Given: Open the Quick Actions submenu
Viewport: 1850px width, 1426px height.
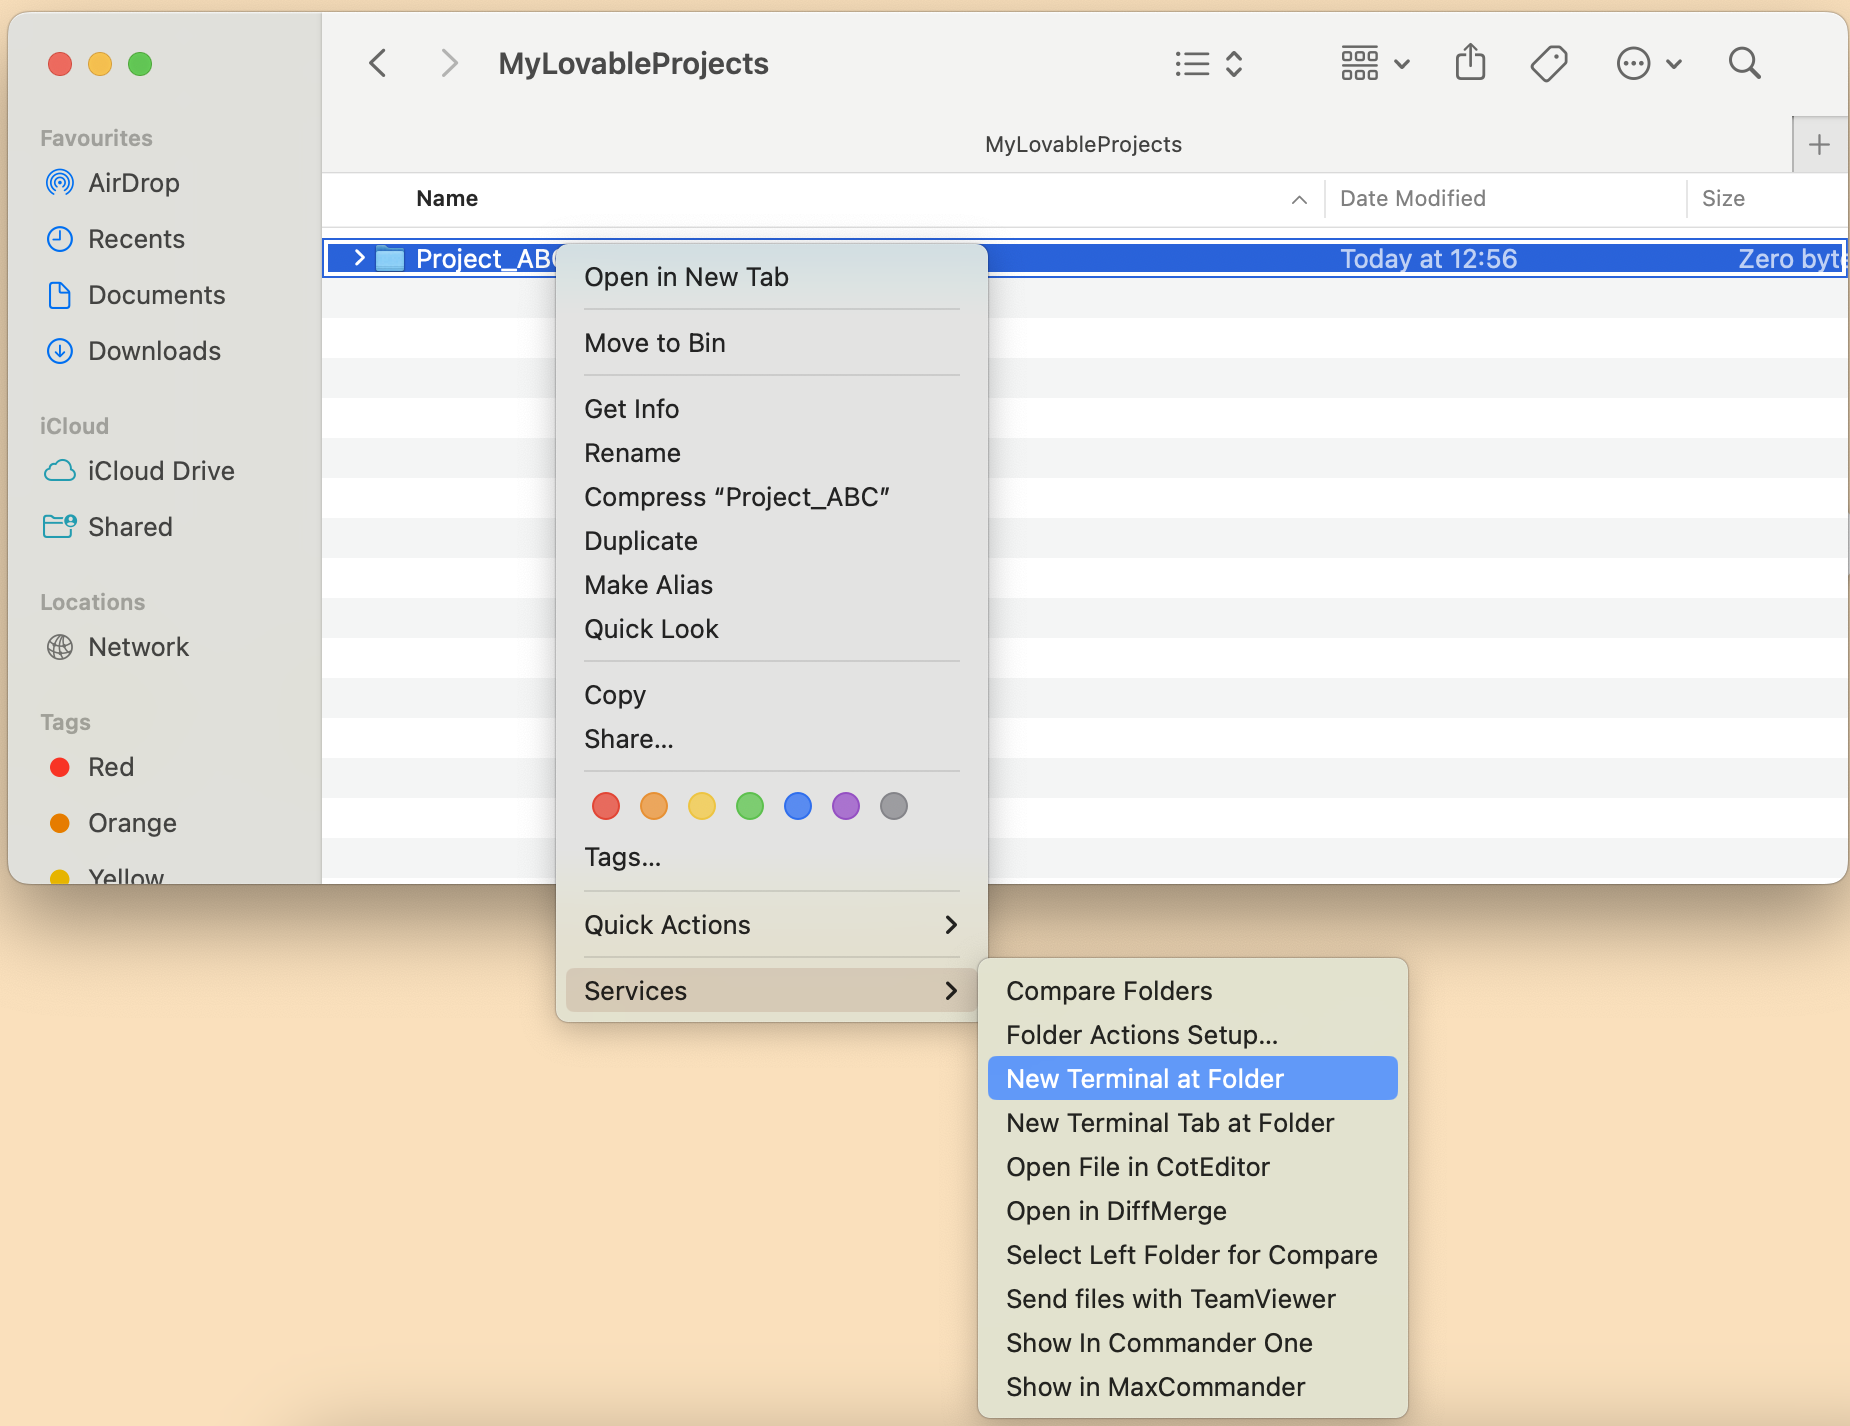Looking at the screenshot, I should pos(667,925).
